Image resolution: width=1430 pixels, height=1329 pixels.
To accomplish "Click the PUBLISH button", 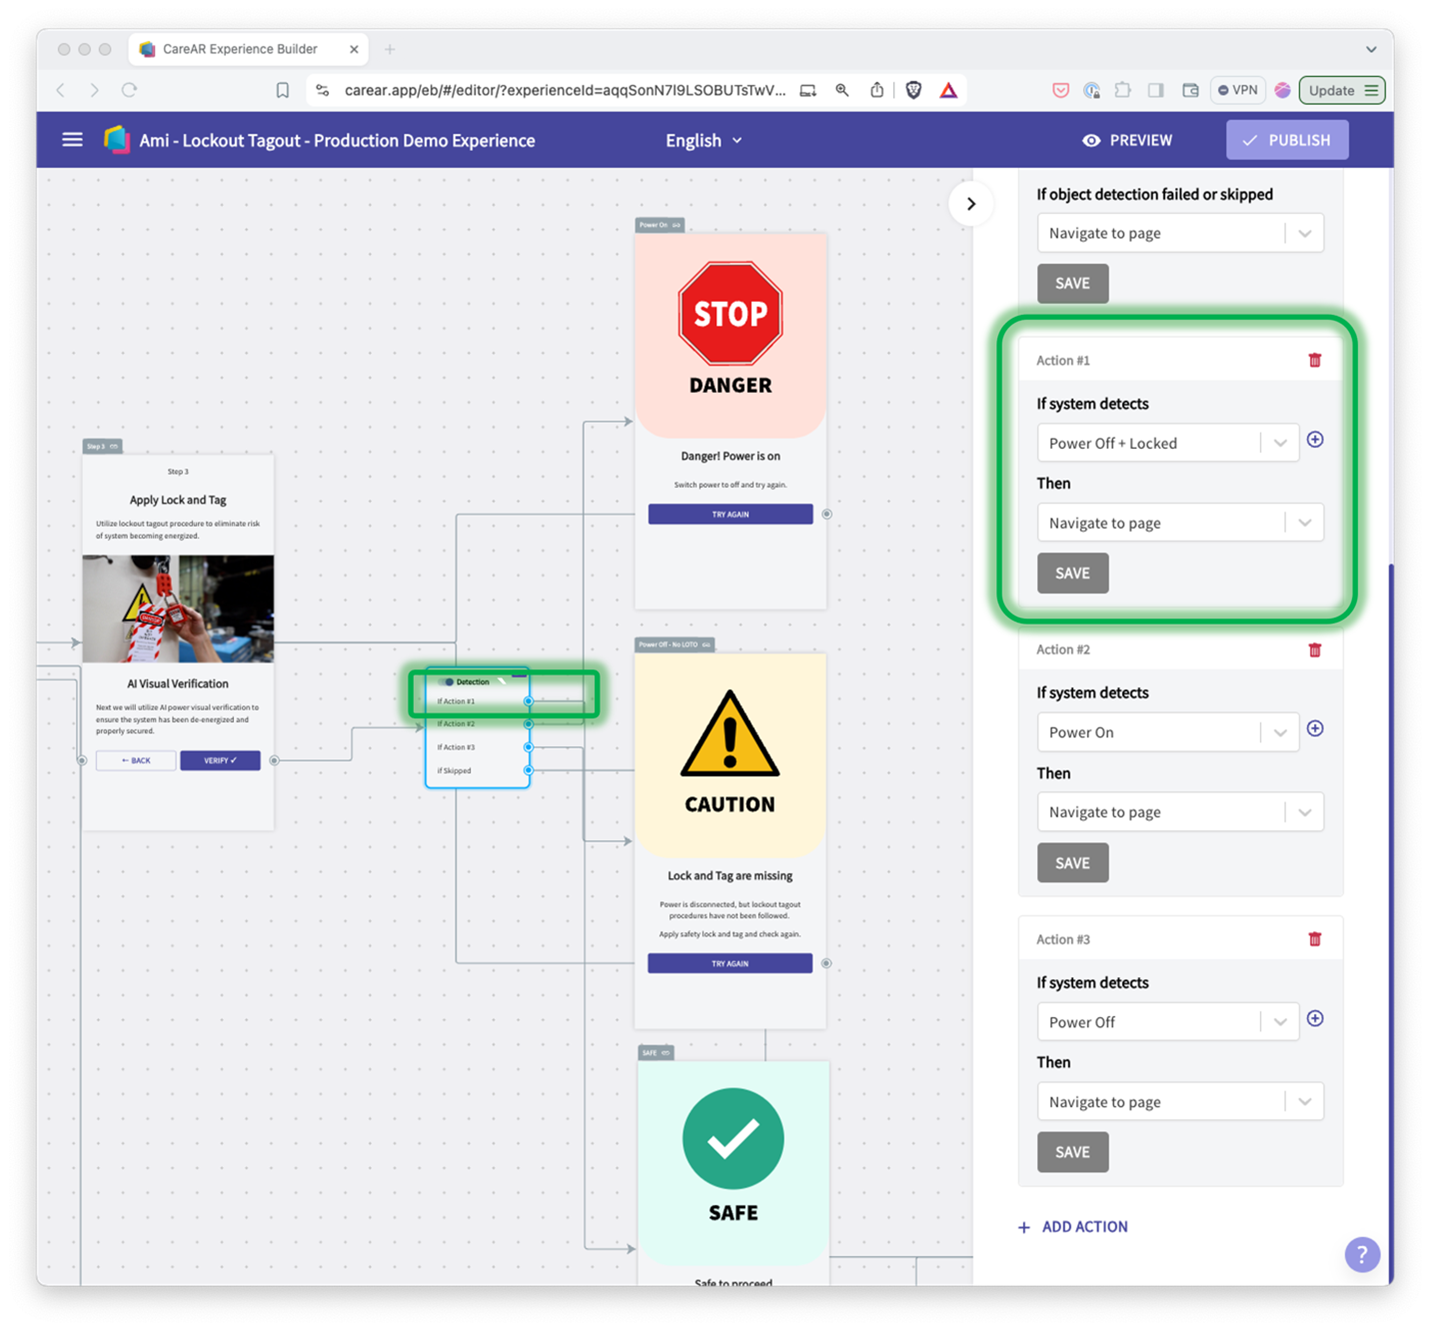I will point(1287,139).
